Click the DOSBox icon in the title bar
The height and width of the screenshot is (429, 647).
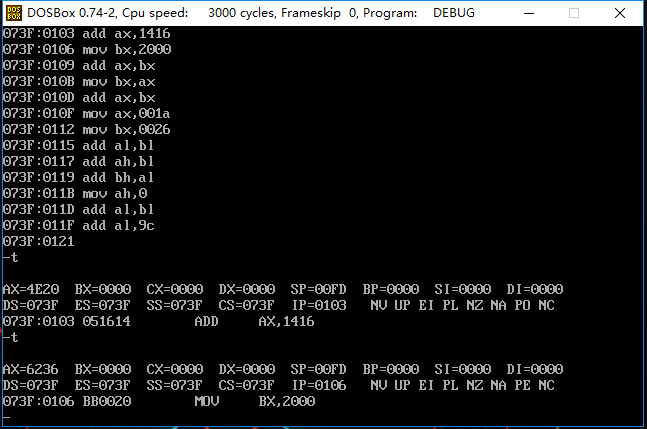14,13
